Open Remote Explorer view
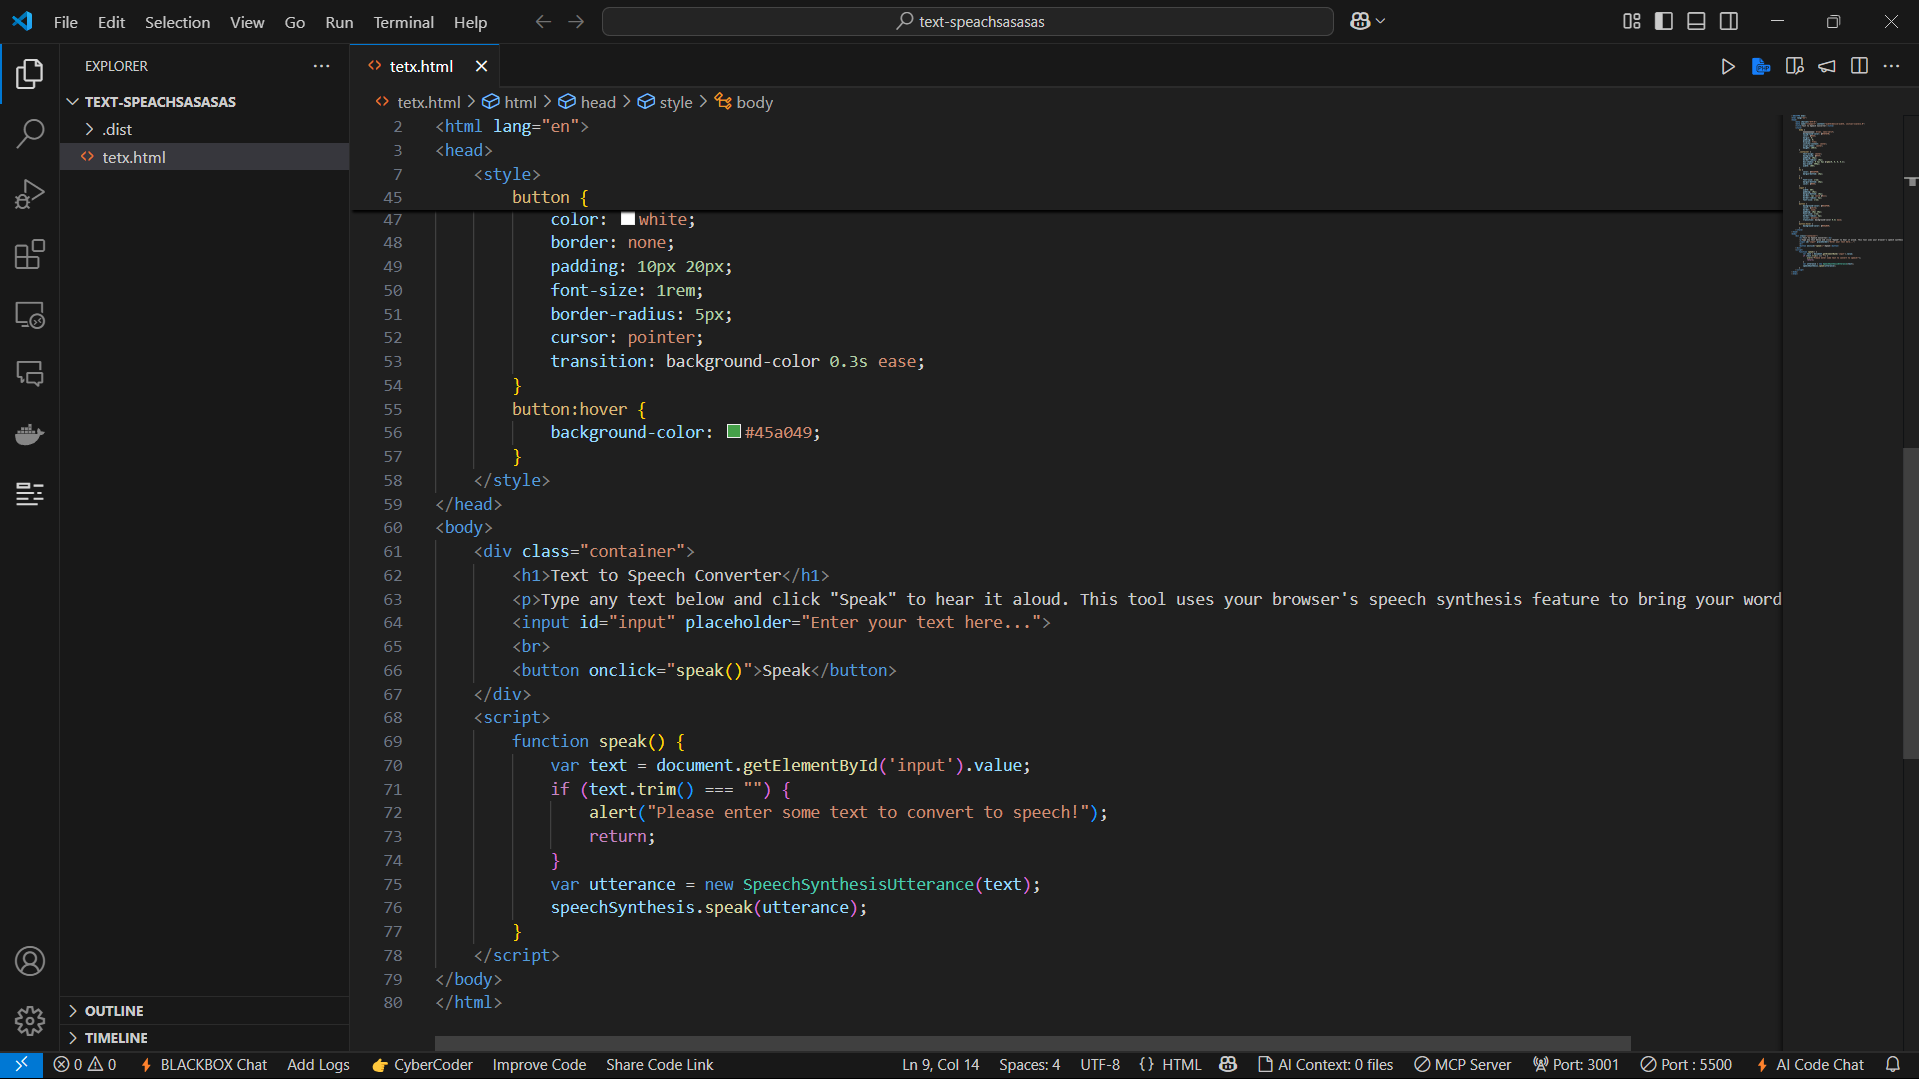The image size is (1919, 1079). pos(30,315)
